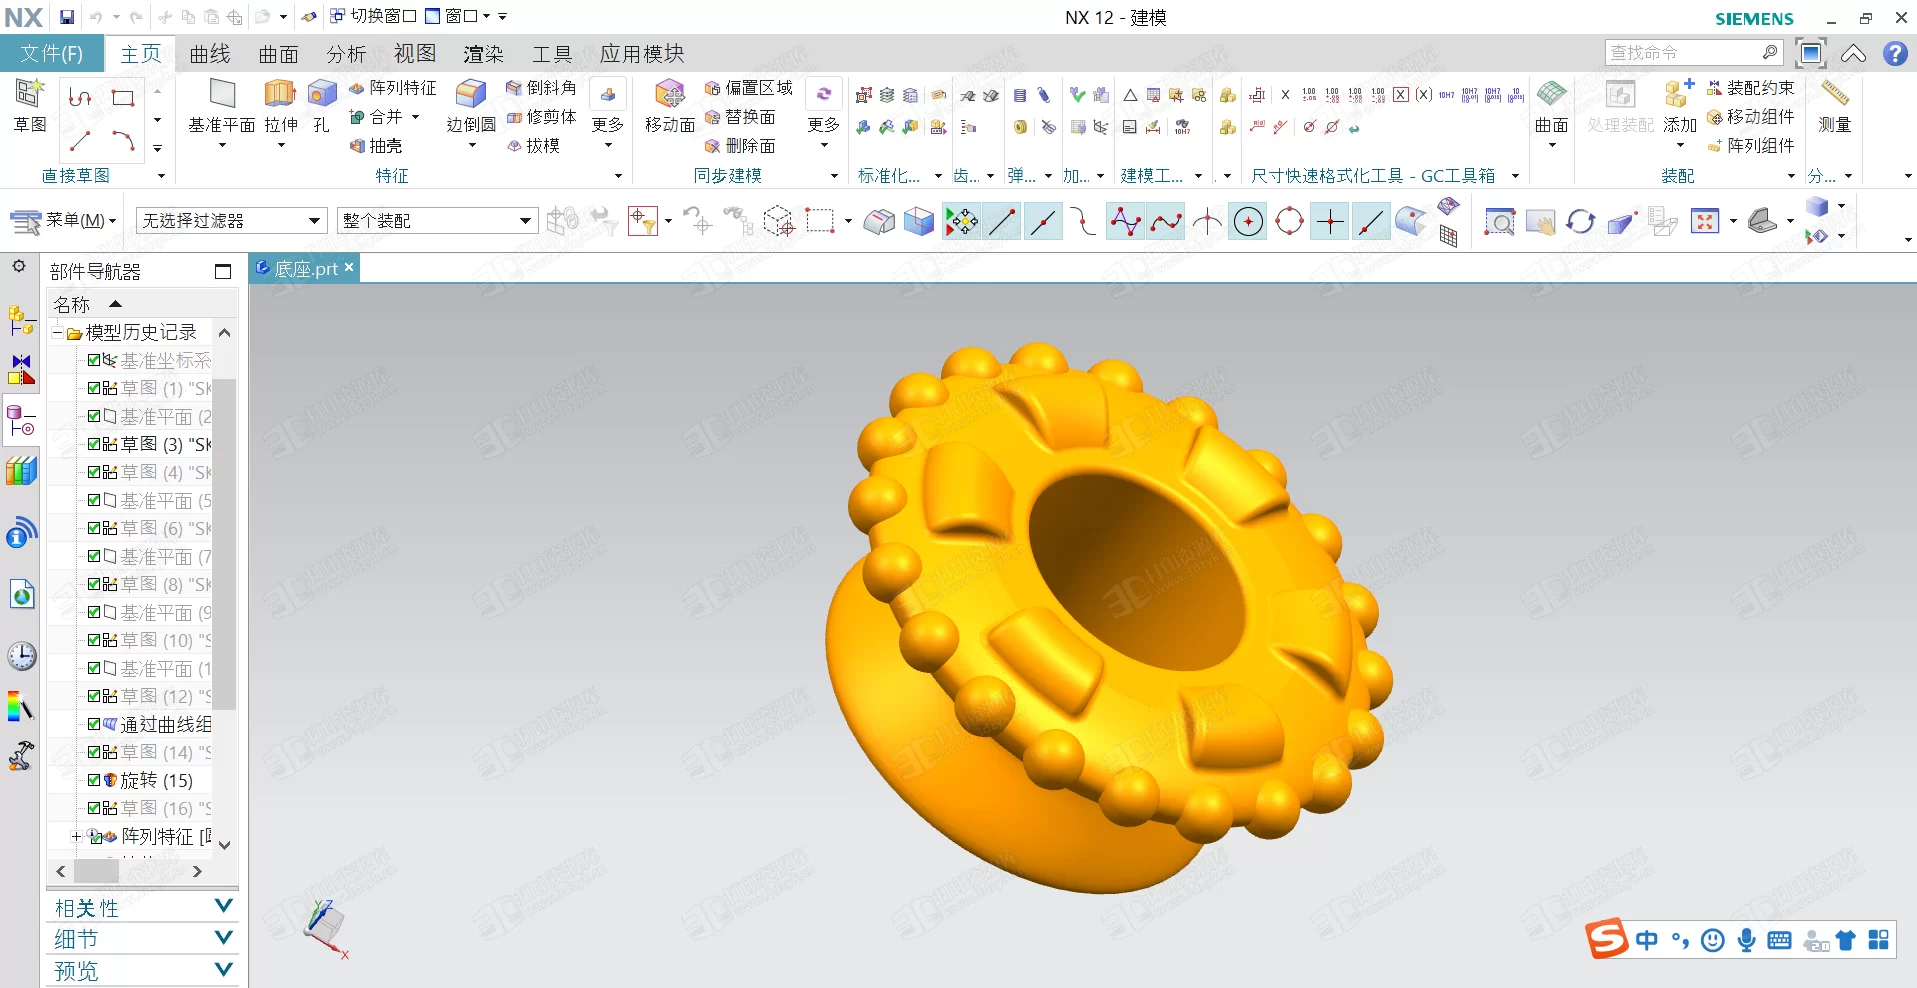Viewport: 1917px width, 988px height.
Task: Switch to the 曲面 ribbon tab
Action: pyautogui.click(x=278, y=54)
